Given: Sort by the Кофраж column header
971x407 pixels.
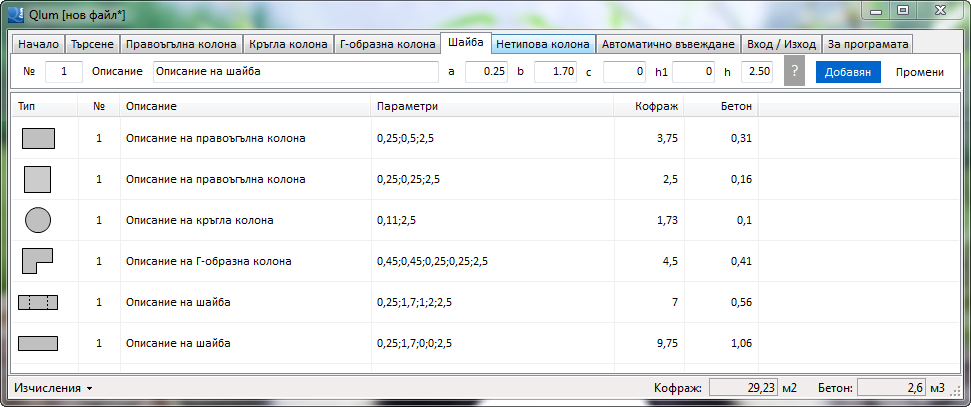Looking at the screenshot, I should tap(658, 106).
